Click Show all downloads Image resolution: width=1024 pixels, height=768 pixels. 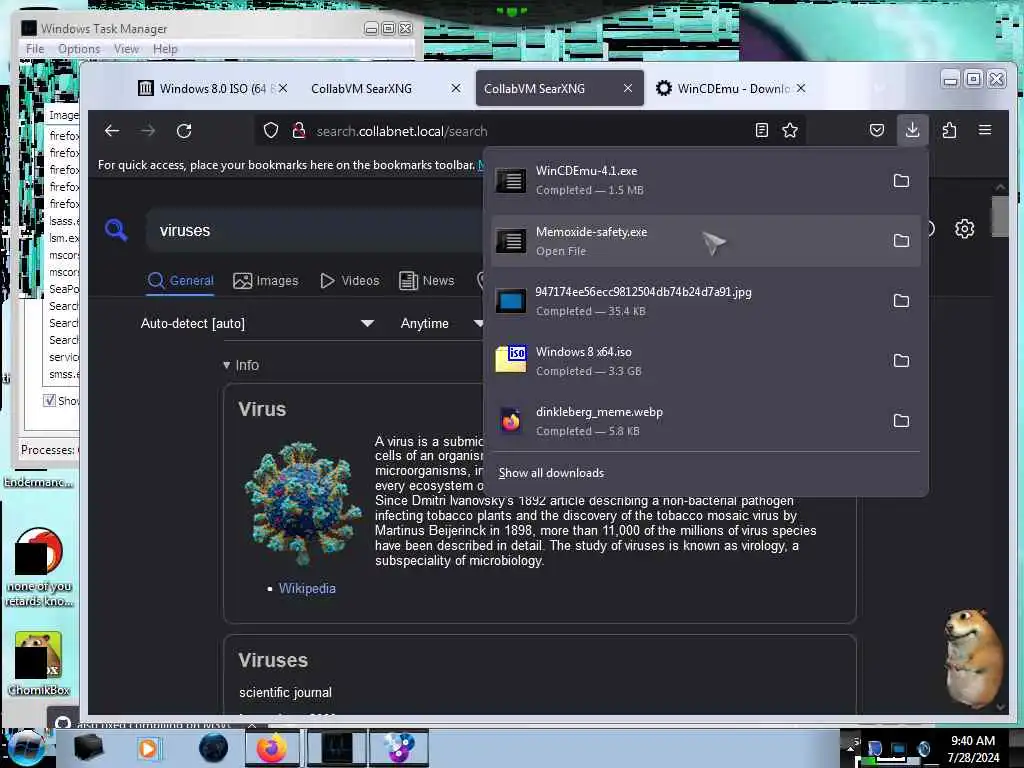[x=551, y=473]
